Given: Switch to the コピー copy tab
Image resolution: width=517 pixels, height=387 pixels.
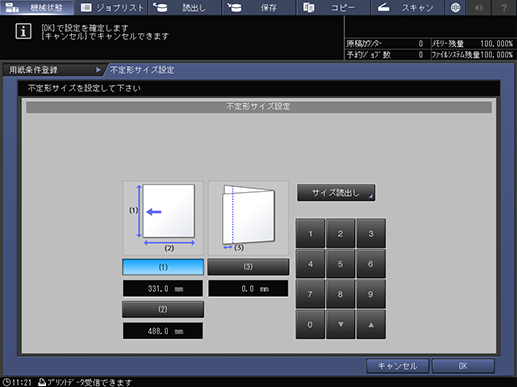Looking at the screenshot, I should click(333, 7).
